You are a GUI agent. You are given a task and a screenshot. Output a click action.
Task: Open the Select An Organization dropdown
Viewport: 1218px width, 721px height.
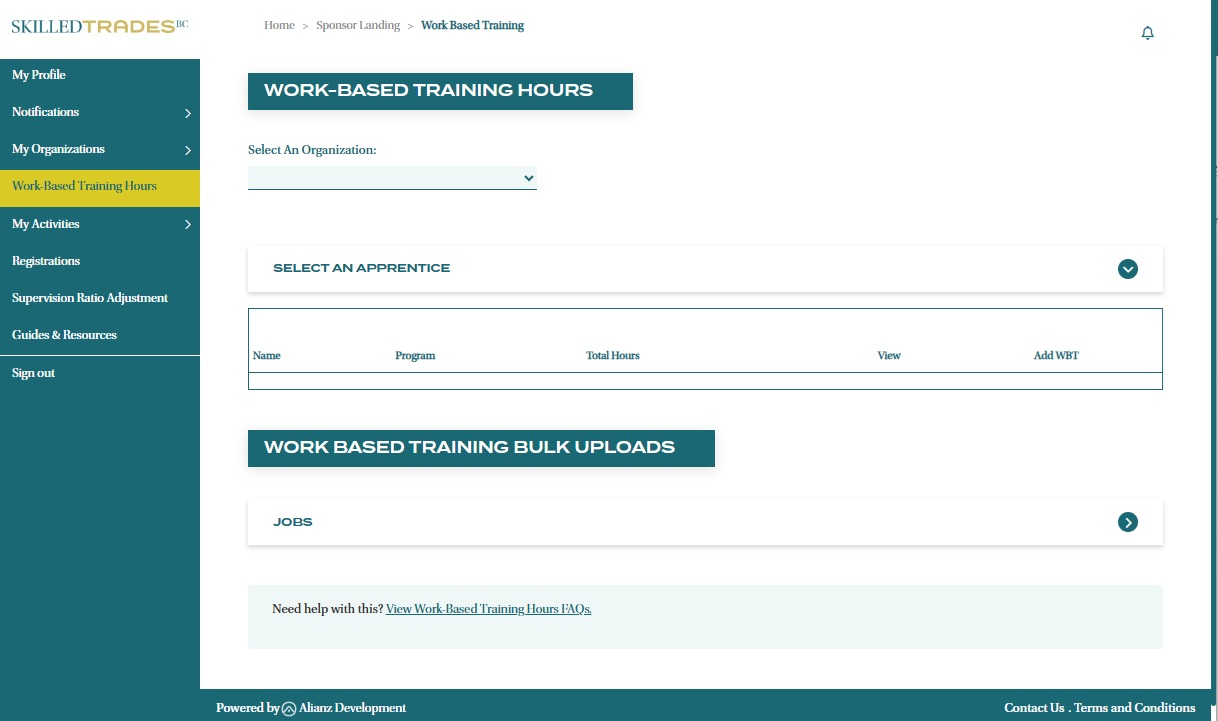392,178
